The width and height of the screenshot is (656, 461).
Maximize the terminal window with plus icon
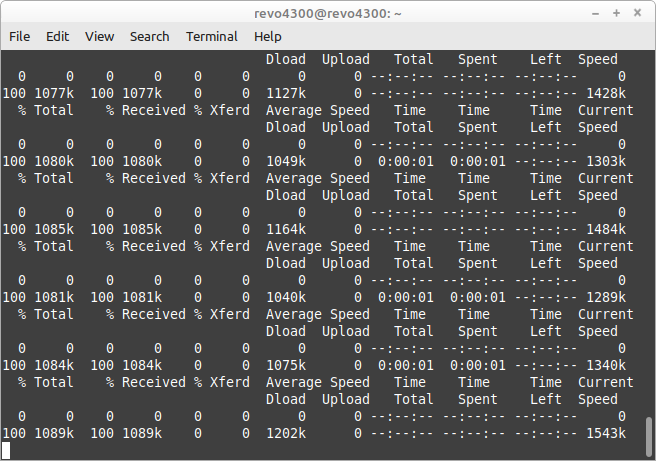[x=616, y=13]
